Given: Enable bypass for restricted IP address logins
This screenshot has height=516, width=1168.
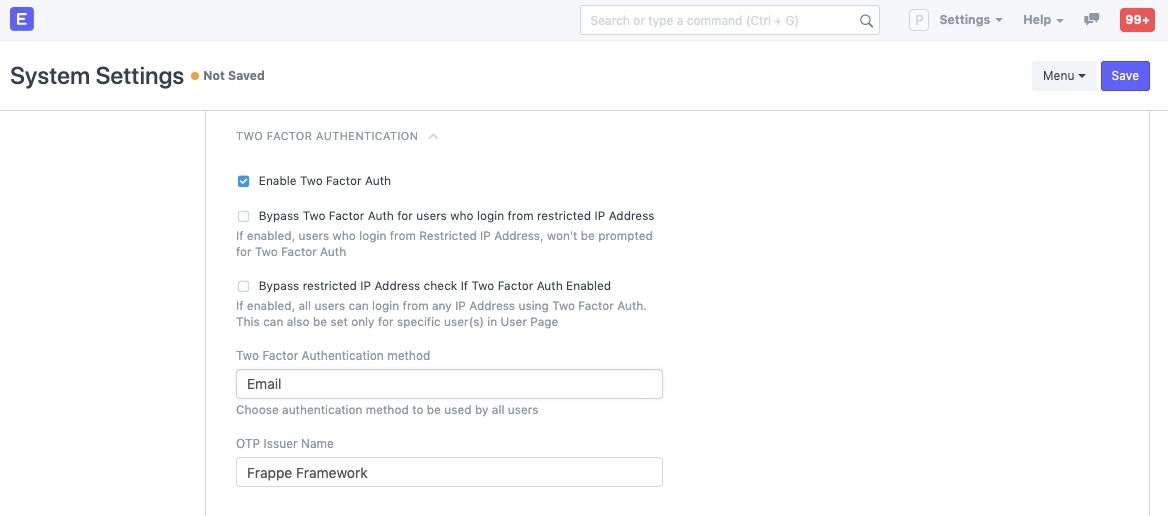Looking at the screenshot, I should click(x=243, y=216).
